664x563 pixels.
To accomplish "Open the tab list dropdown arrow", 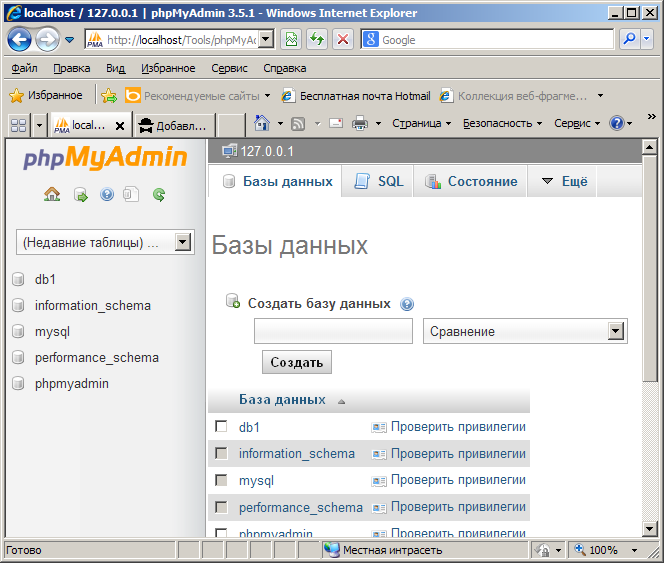I will tap(39, 125).
